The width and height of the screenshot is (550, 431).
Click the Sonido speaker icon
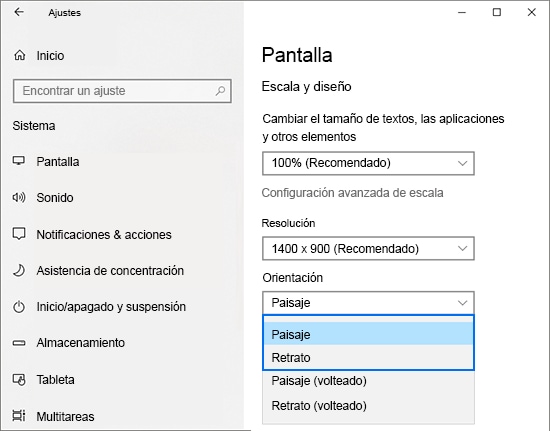coord(19,197)
